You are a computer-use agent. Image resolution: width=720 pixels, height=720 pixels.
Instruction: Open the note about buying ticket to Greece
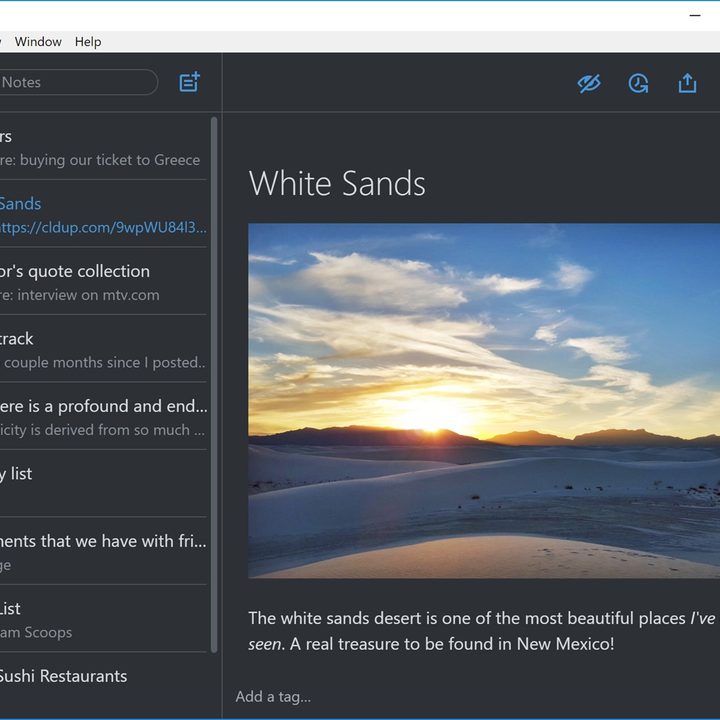[x=103, y=146]
